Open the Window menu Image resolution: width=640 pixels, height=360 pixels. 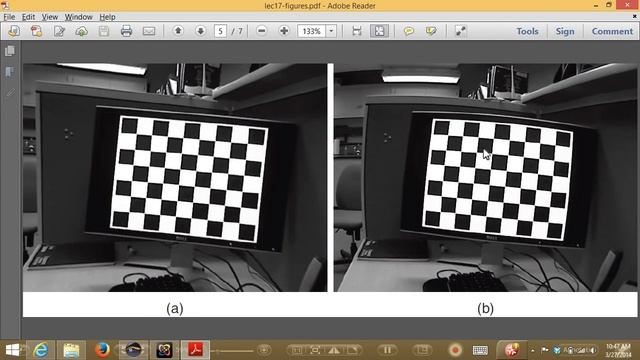pos(78,17)
